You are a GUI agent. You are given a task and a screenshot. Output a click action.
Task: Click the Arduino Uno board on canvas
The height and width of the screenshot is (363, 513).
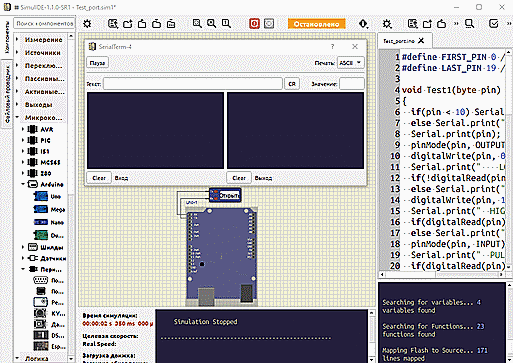[x=222, y=257]
